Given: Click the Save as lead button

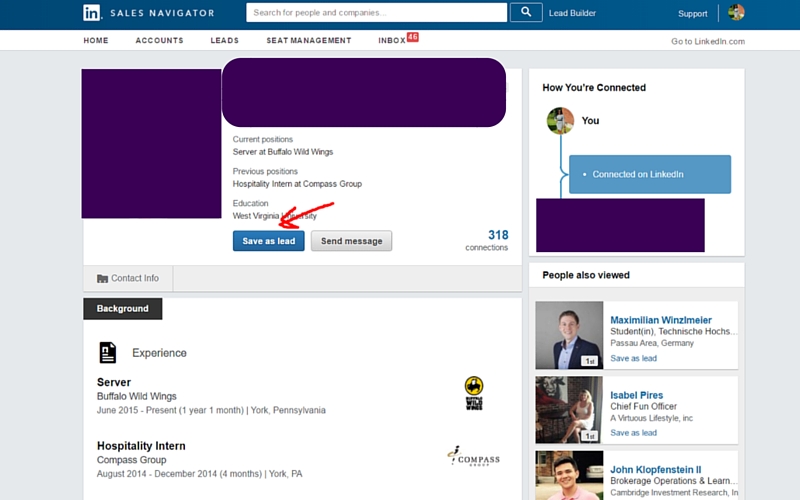Looking at the screenshot, I should click(x=268, y=241).
